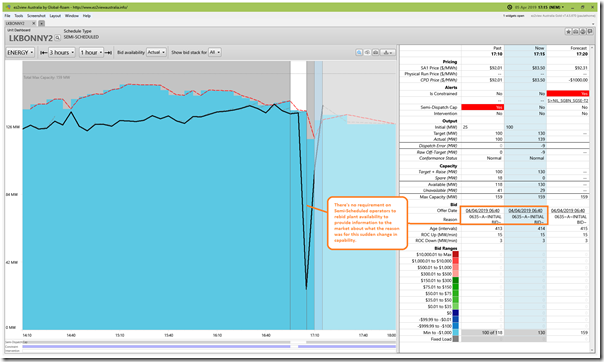Step forward in time with right arrow
604x362 pixels.
[109, 52]
